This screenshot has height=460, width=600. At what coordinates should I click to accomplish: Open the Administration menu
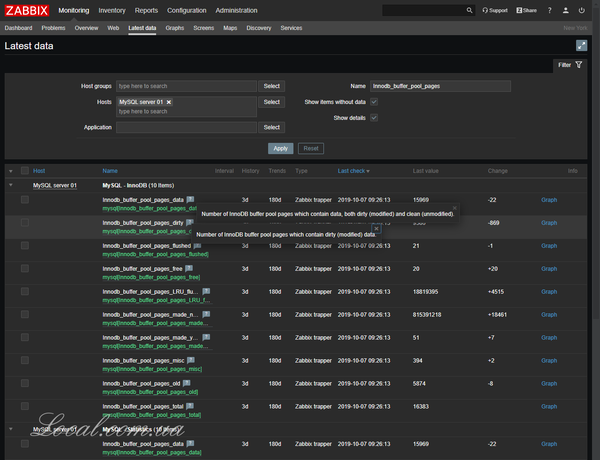tap(236, 10)
